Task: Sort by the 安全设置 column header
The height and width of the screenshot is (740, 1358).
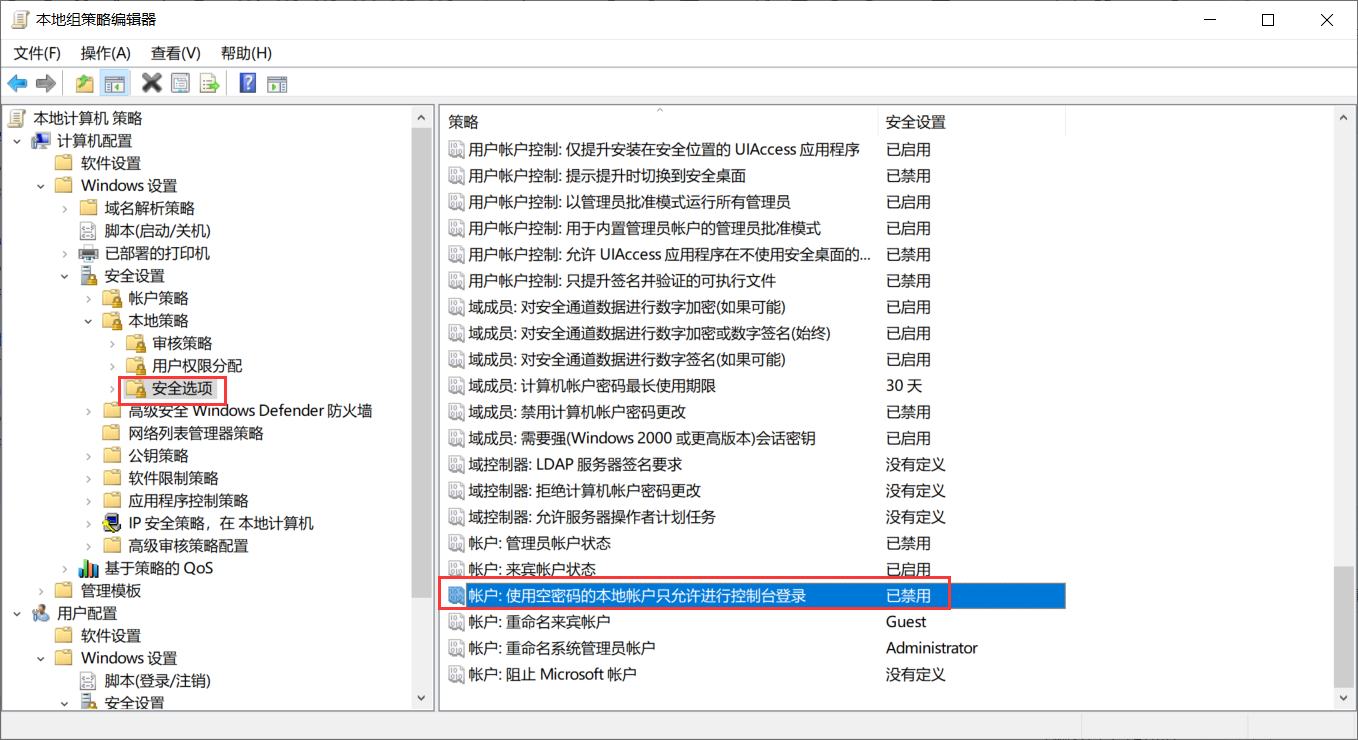Action: [x=971, y=122]
